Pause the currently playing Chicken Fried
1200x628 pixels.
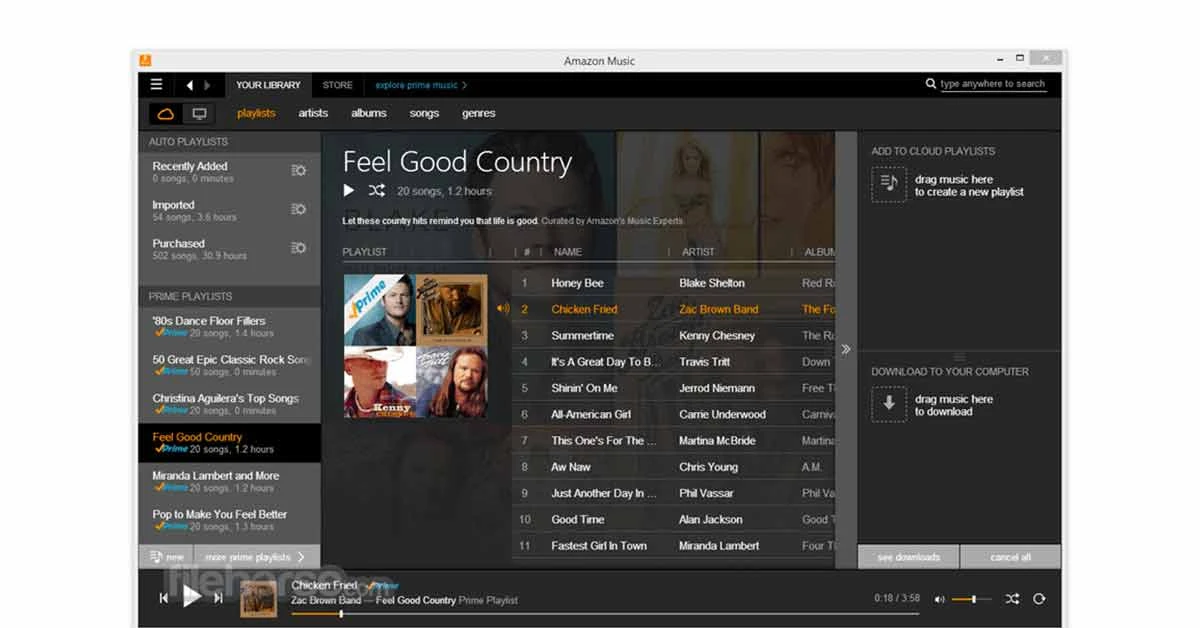click(192, 598)
